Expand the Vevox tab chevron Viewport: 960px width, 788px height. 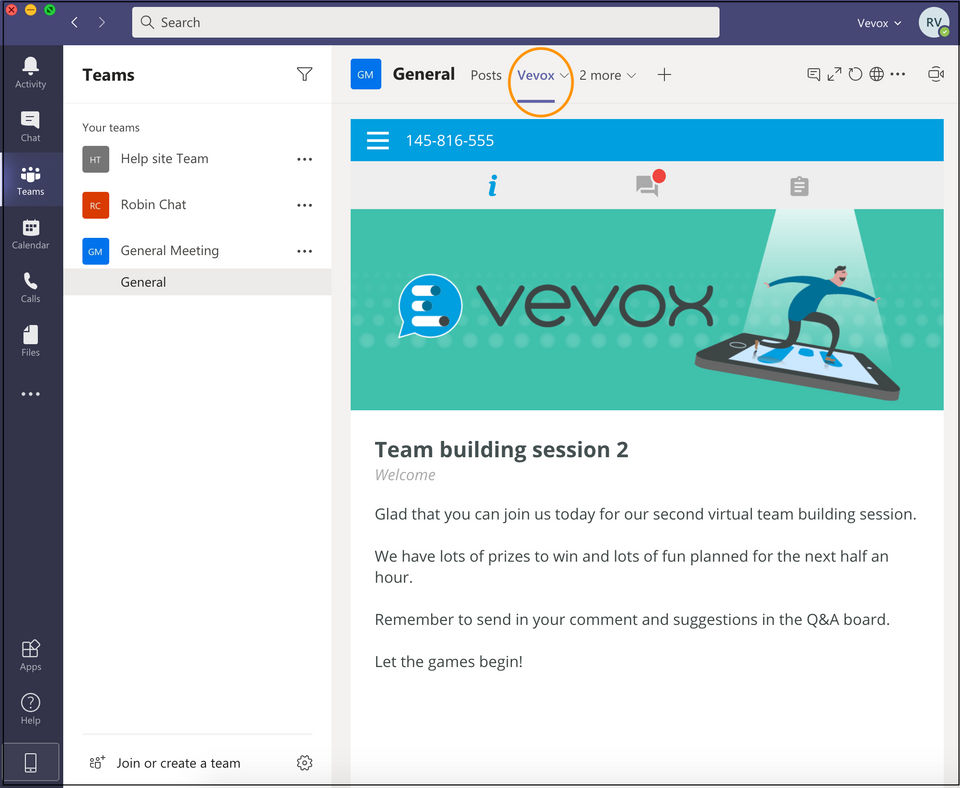coord(564,75)
